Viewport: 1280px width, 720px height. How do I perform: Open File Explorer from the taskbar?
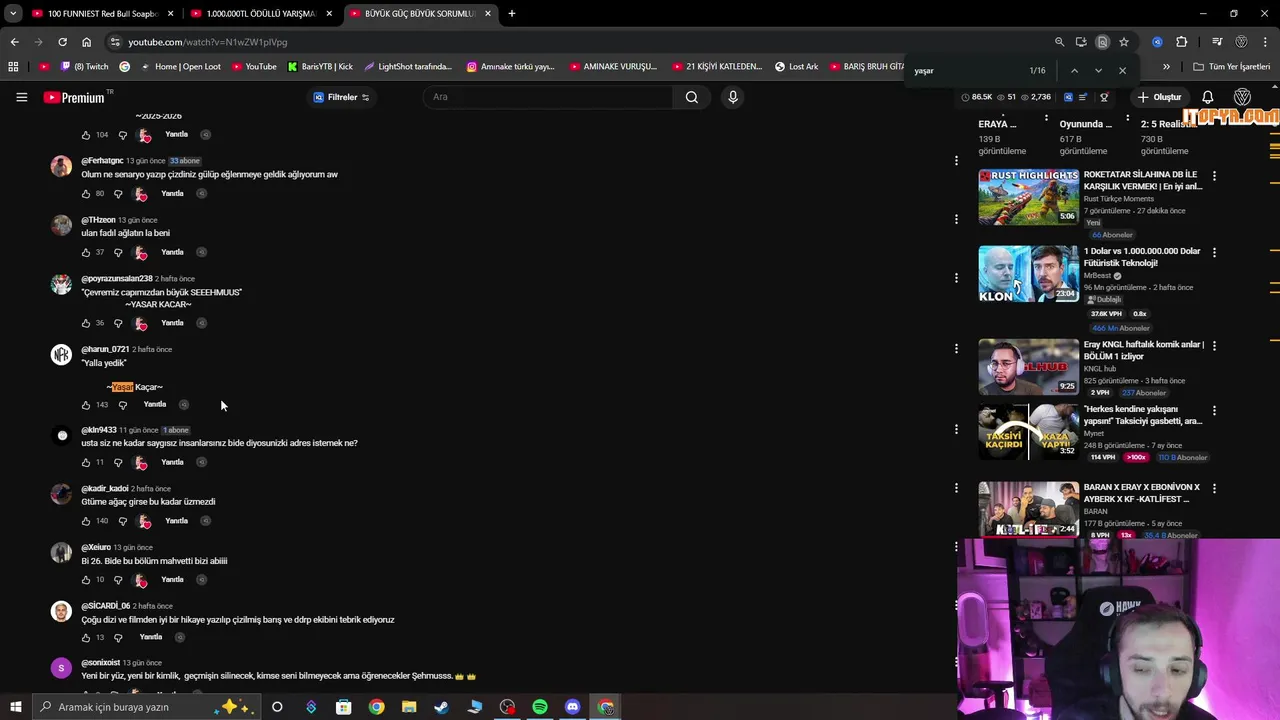coord(409,707)
